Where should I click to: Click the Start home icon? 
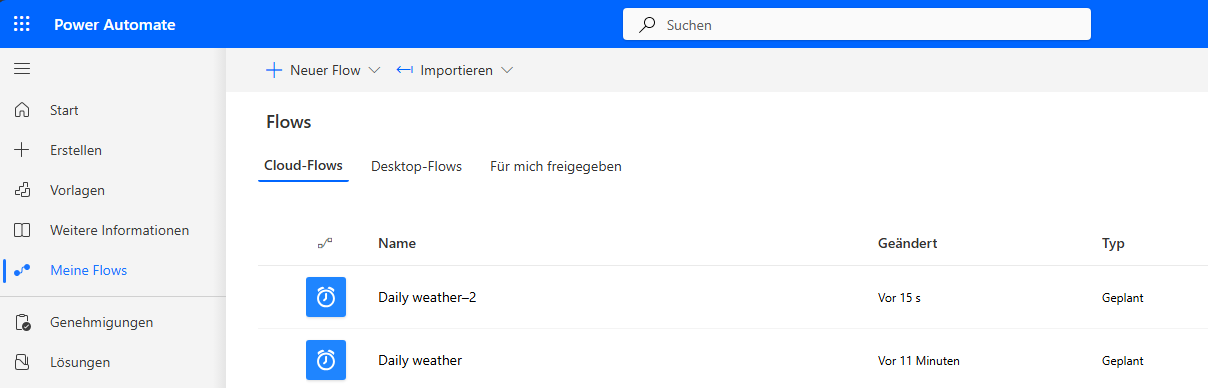tap(22, 110)
